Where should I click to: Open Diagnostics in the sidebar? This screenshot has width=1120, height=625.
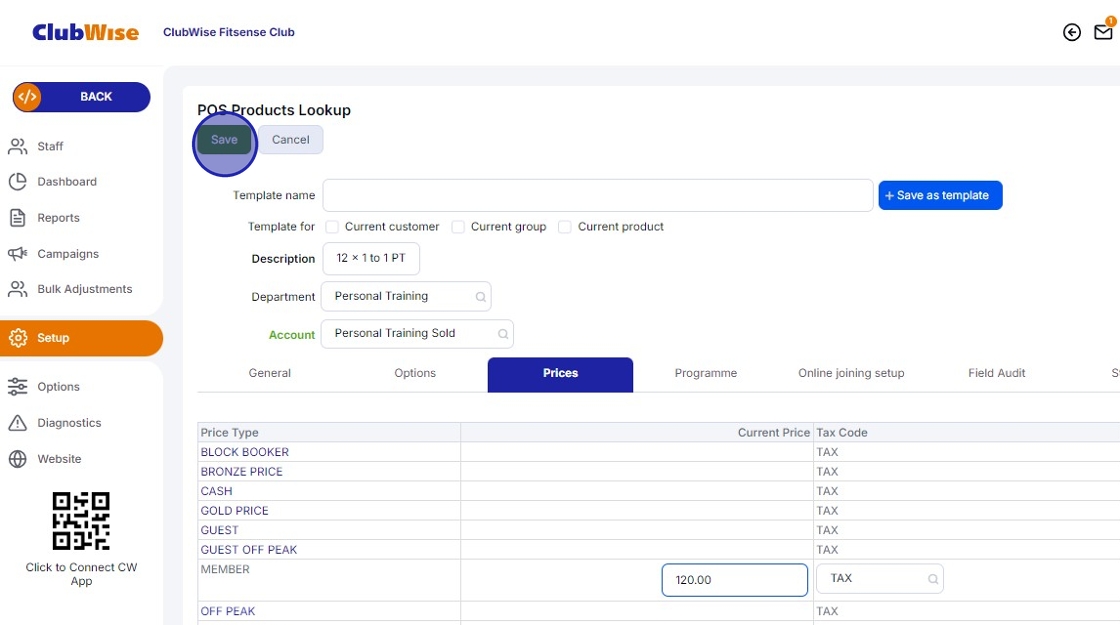coord(69,423)
